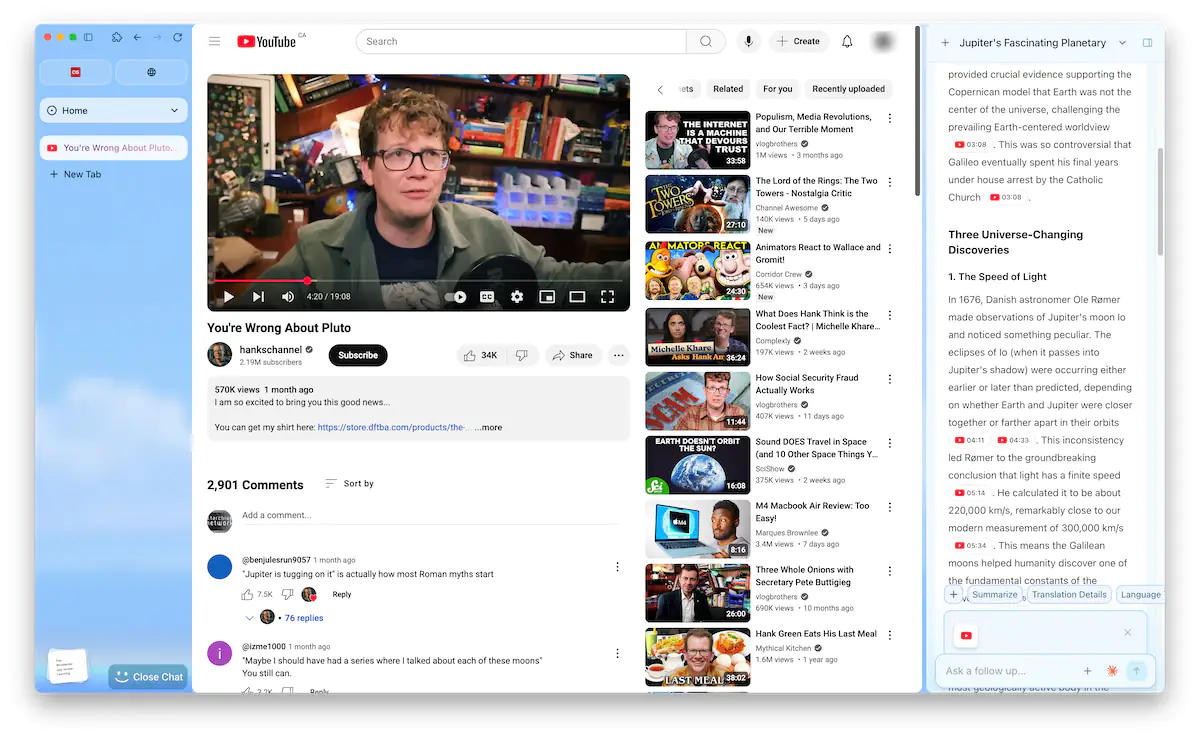Viewport: 1200px width, 739px height.
Task: Send the follow-up message arrow
Action: point(1136,671)
